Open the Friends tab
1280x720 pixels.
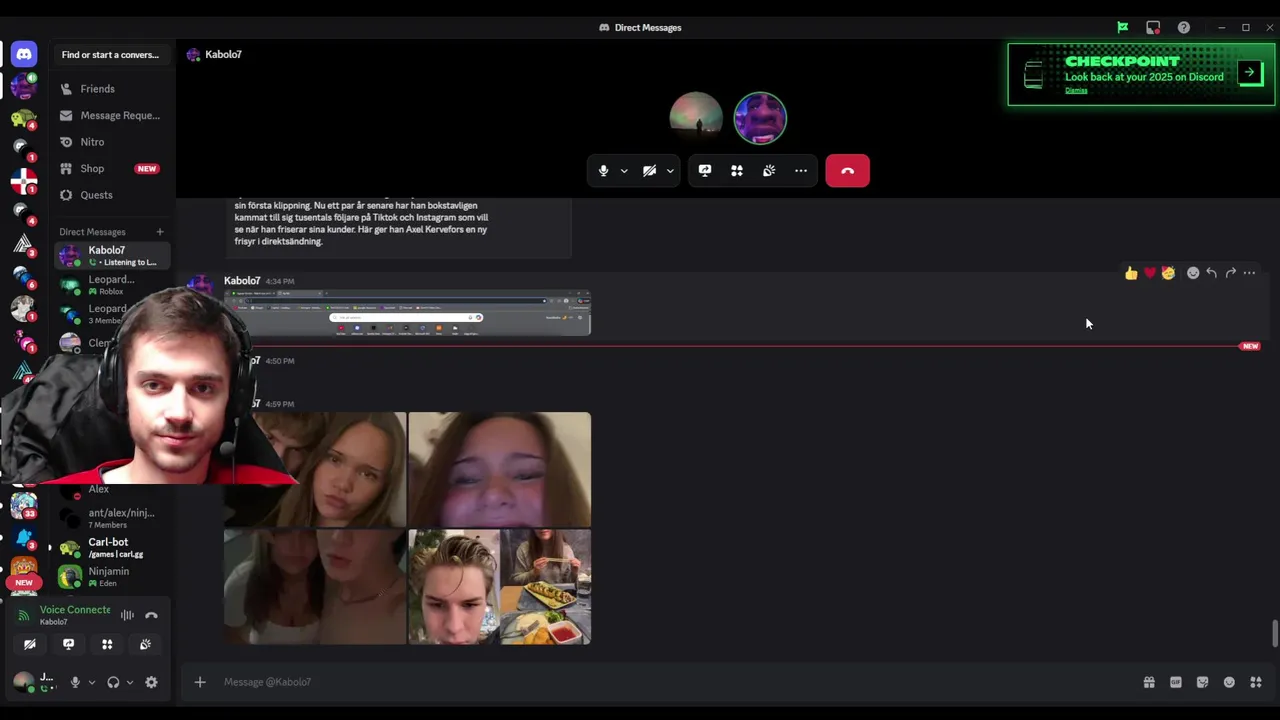tap(112, 89)
